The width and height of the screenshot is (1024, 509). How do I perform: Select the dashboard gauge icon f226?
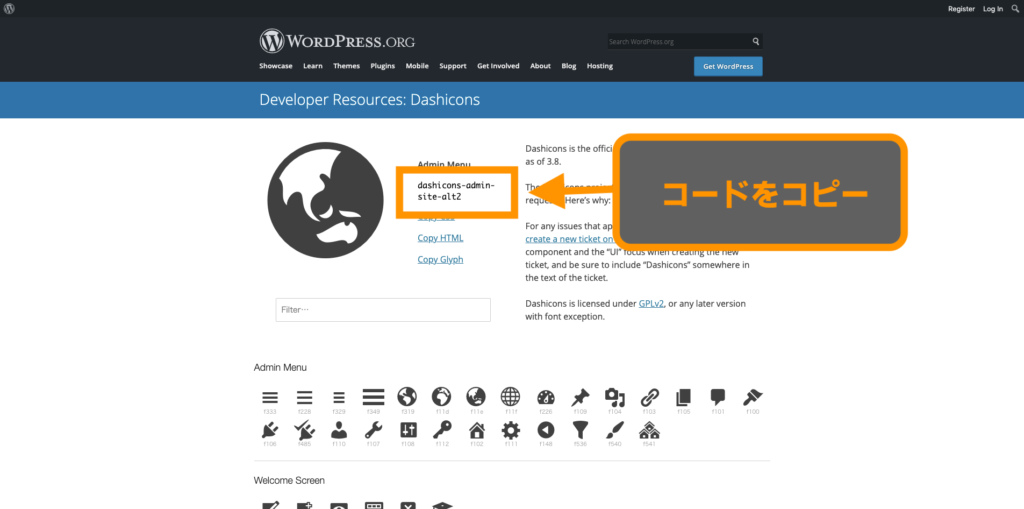click(545, 397)
